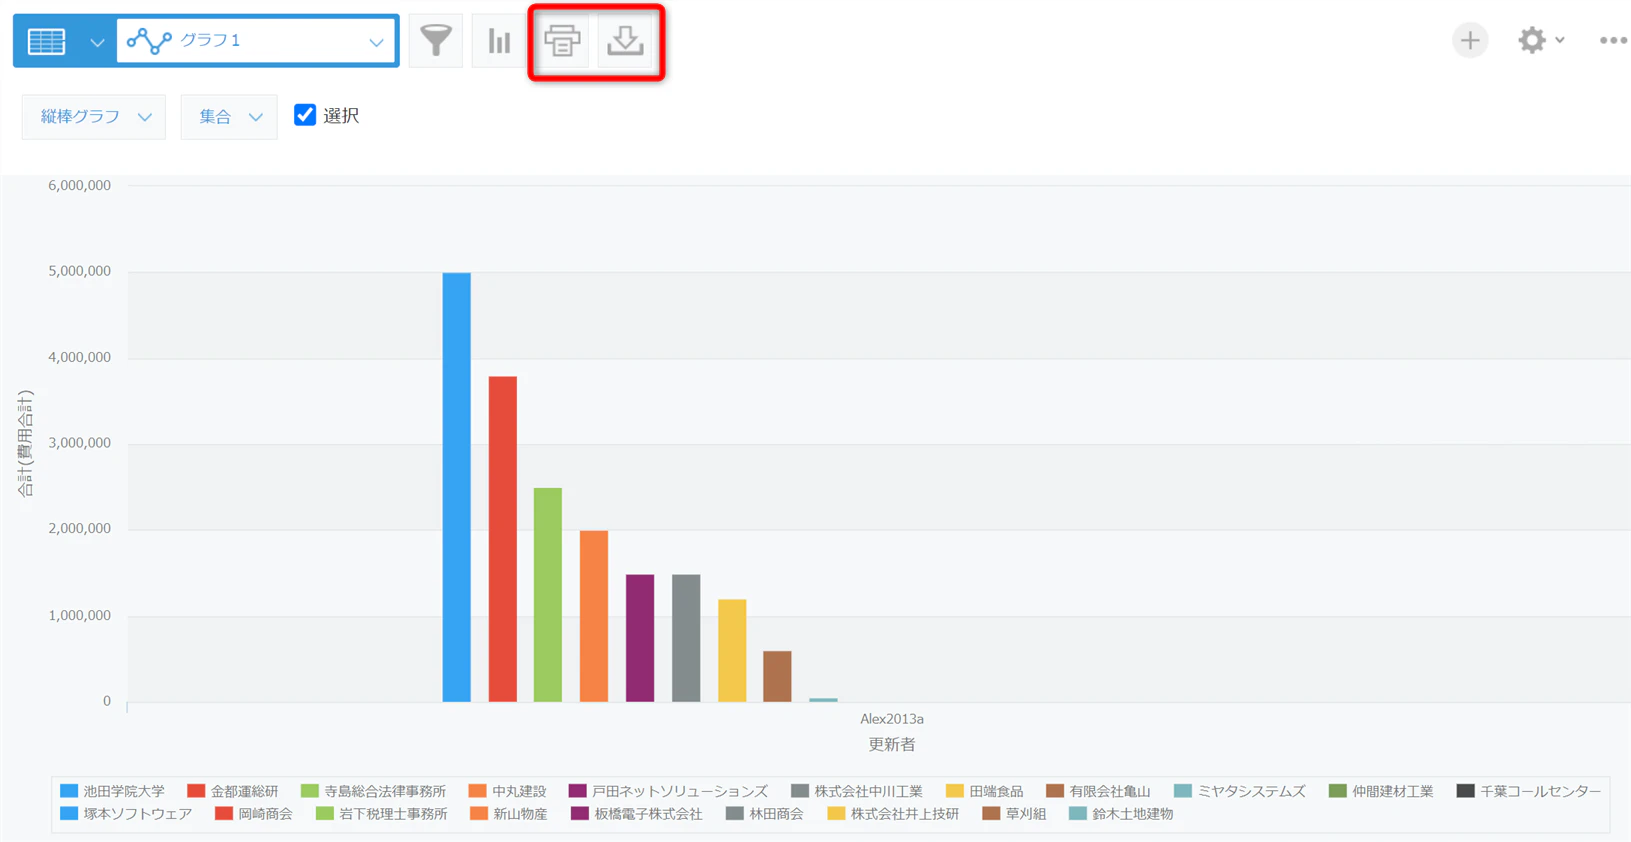Click legend entry 岡崎商会

254,814
